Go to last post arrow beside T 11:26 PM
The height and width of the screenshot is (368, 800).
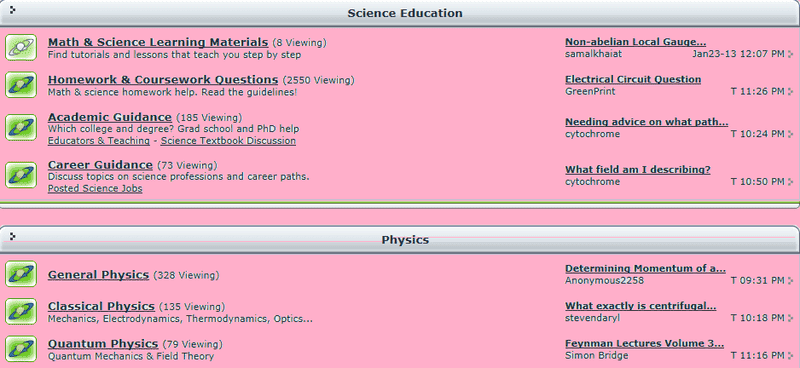[790, 91]
